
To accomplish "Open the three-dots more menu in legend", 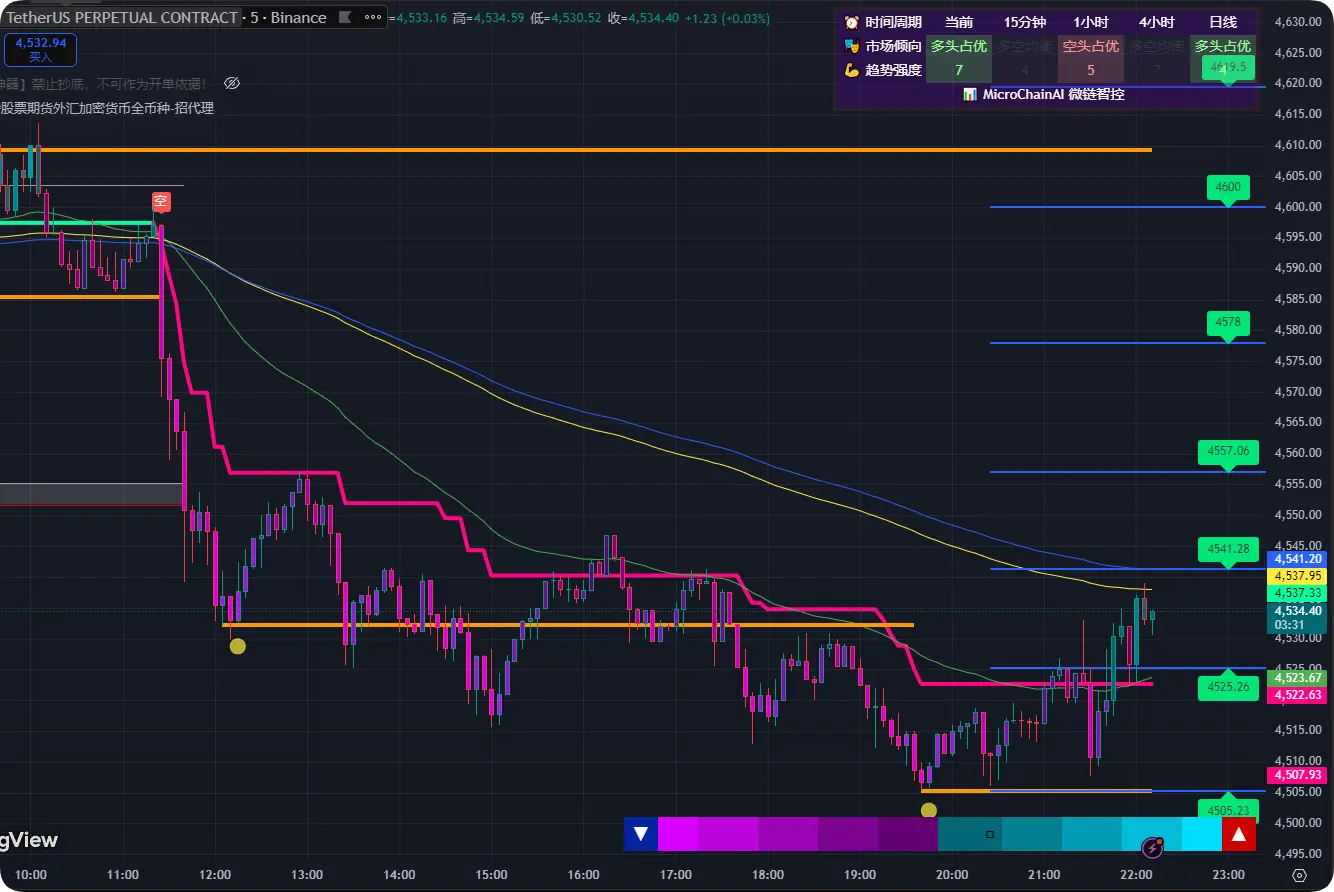I will click(x=373, y=17).
